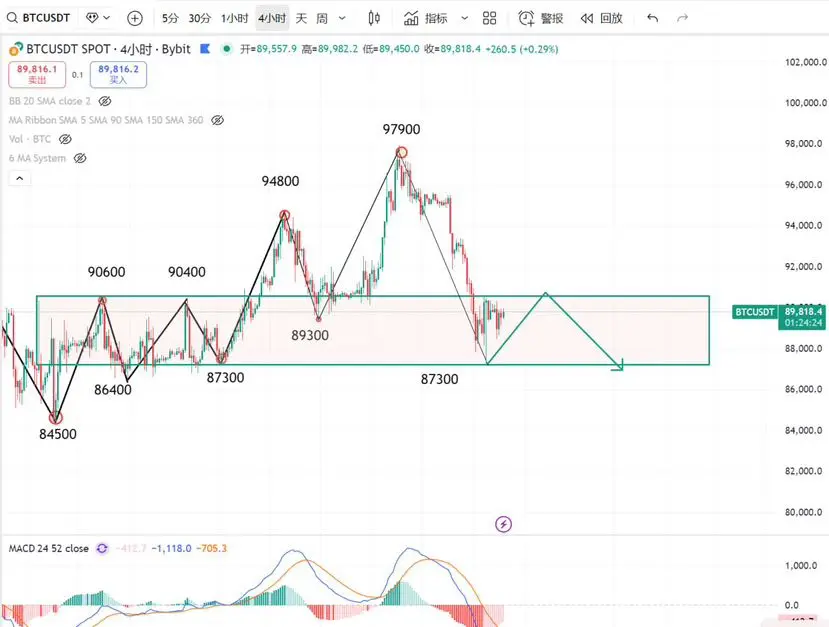The width and height of the screenshot is (829, 627).
Task: Click the buy 买入 price button
Action: (118, 75)
